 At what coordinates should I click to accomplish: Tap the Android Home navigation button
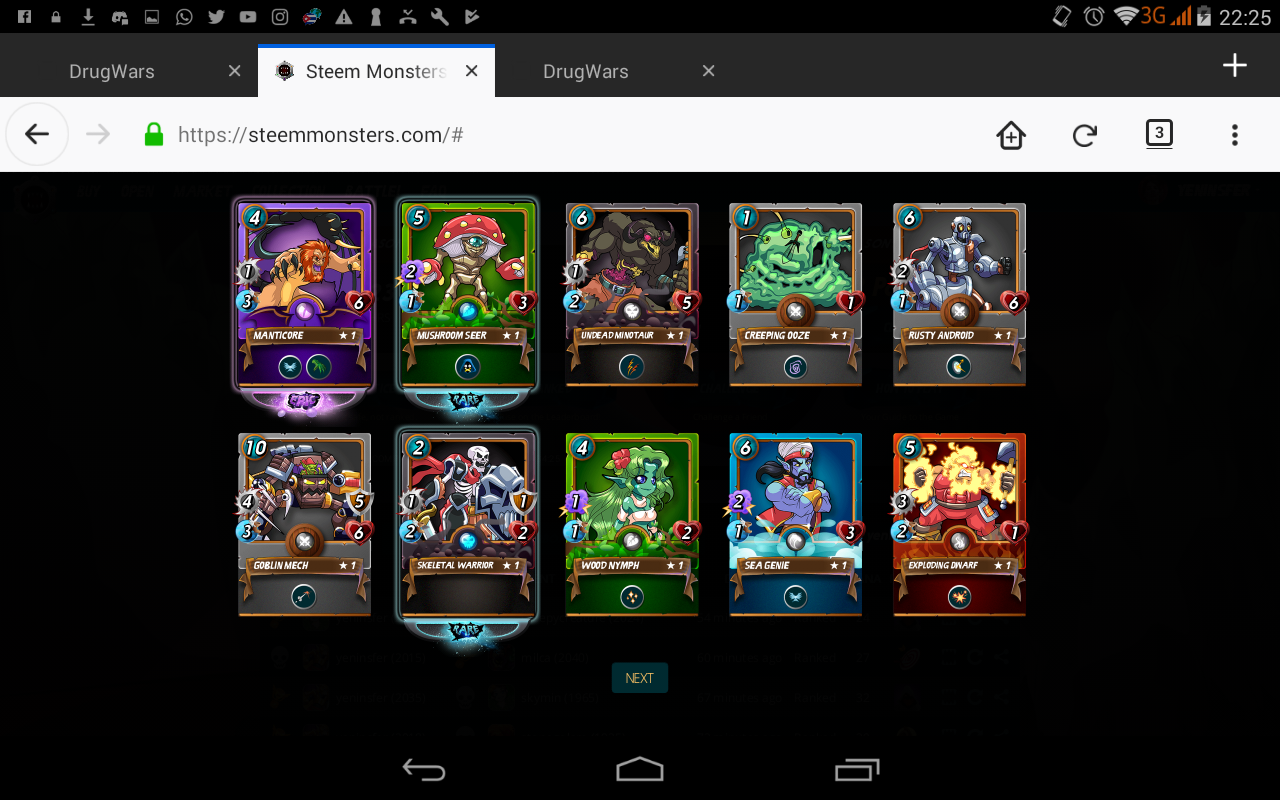coord(640,769)
